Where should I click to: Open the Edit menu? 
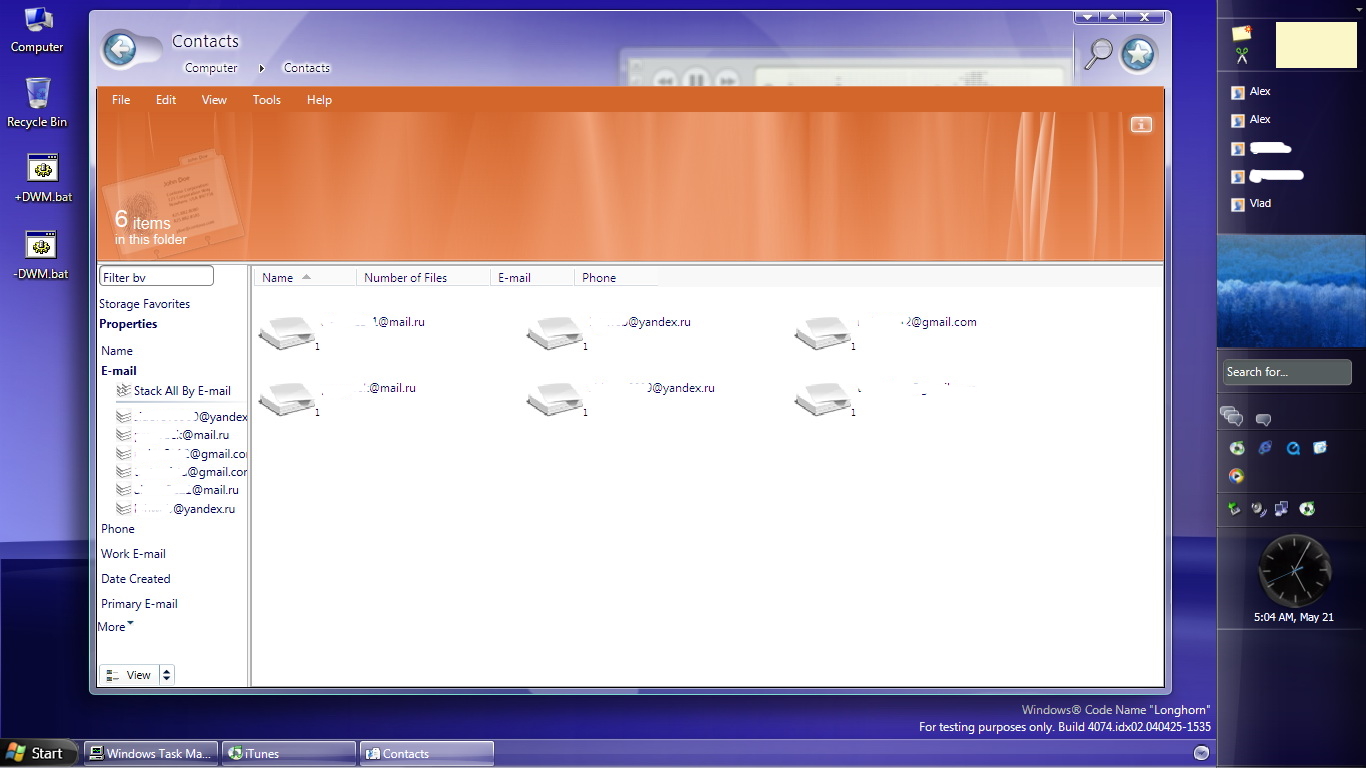point(166,100)
